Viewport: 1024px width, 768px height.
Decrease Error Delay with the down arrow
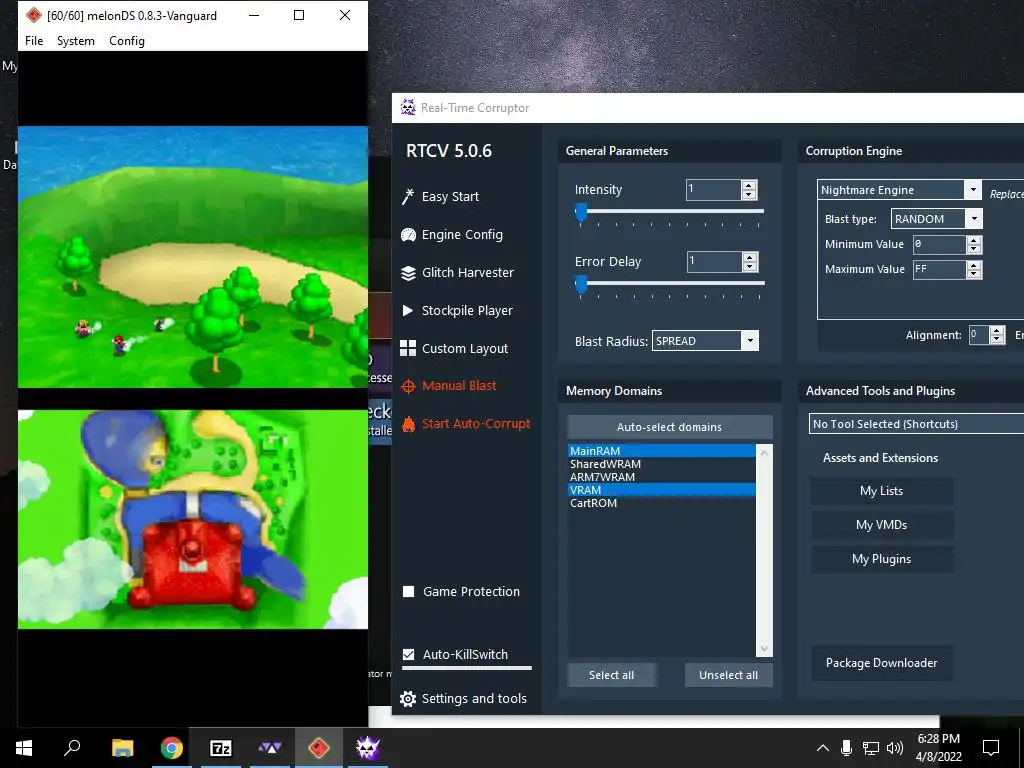(x=750, y=266)
